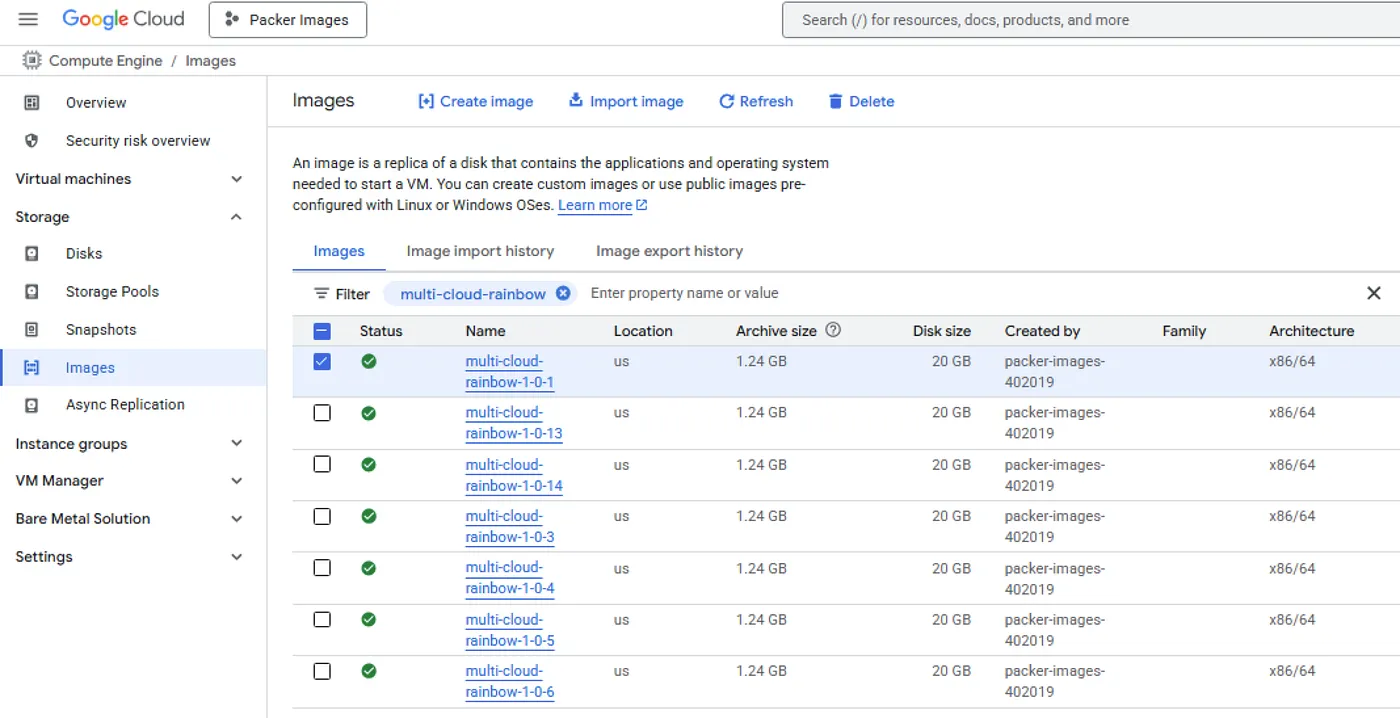The width and height of the screenshot is (1400, 718).
Task: Open the hamburger navigation menu
Action: 28,20
